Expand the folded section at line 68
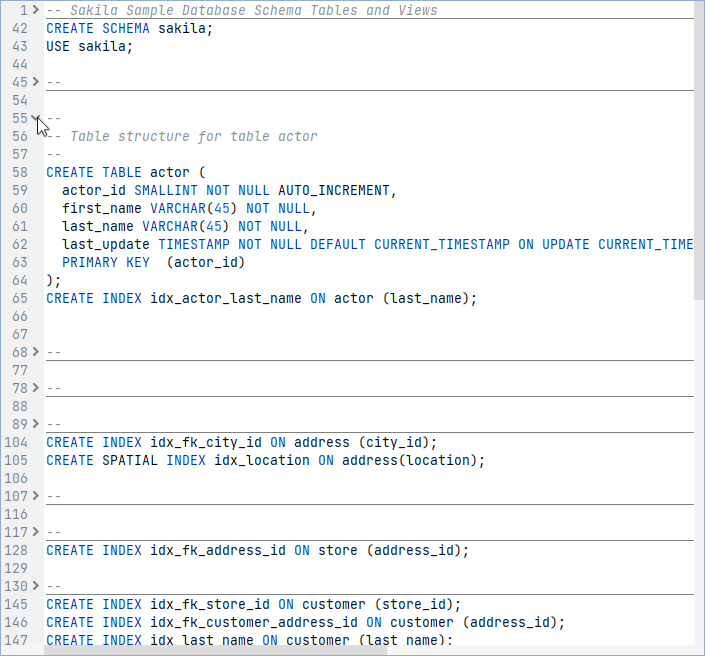The image size is (705, 656). [x=36, y=352]
